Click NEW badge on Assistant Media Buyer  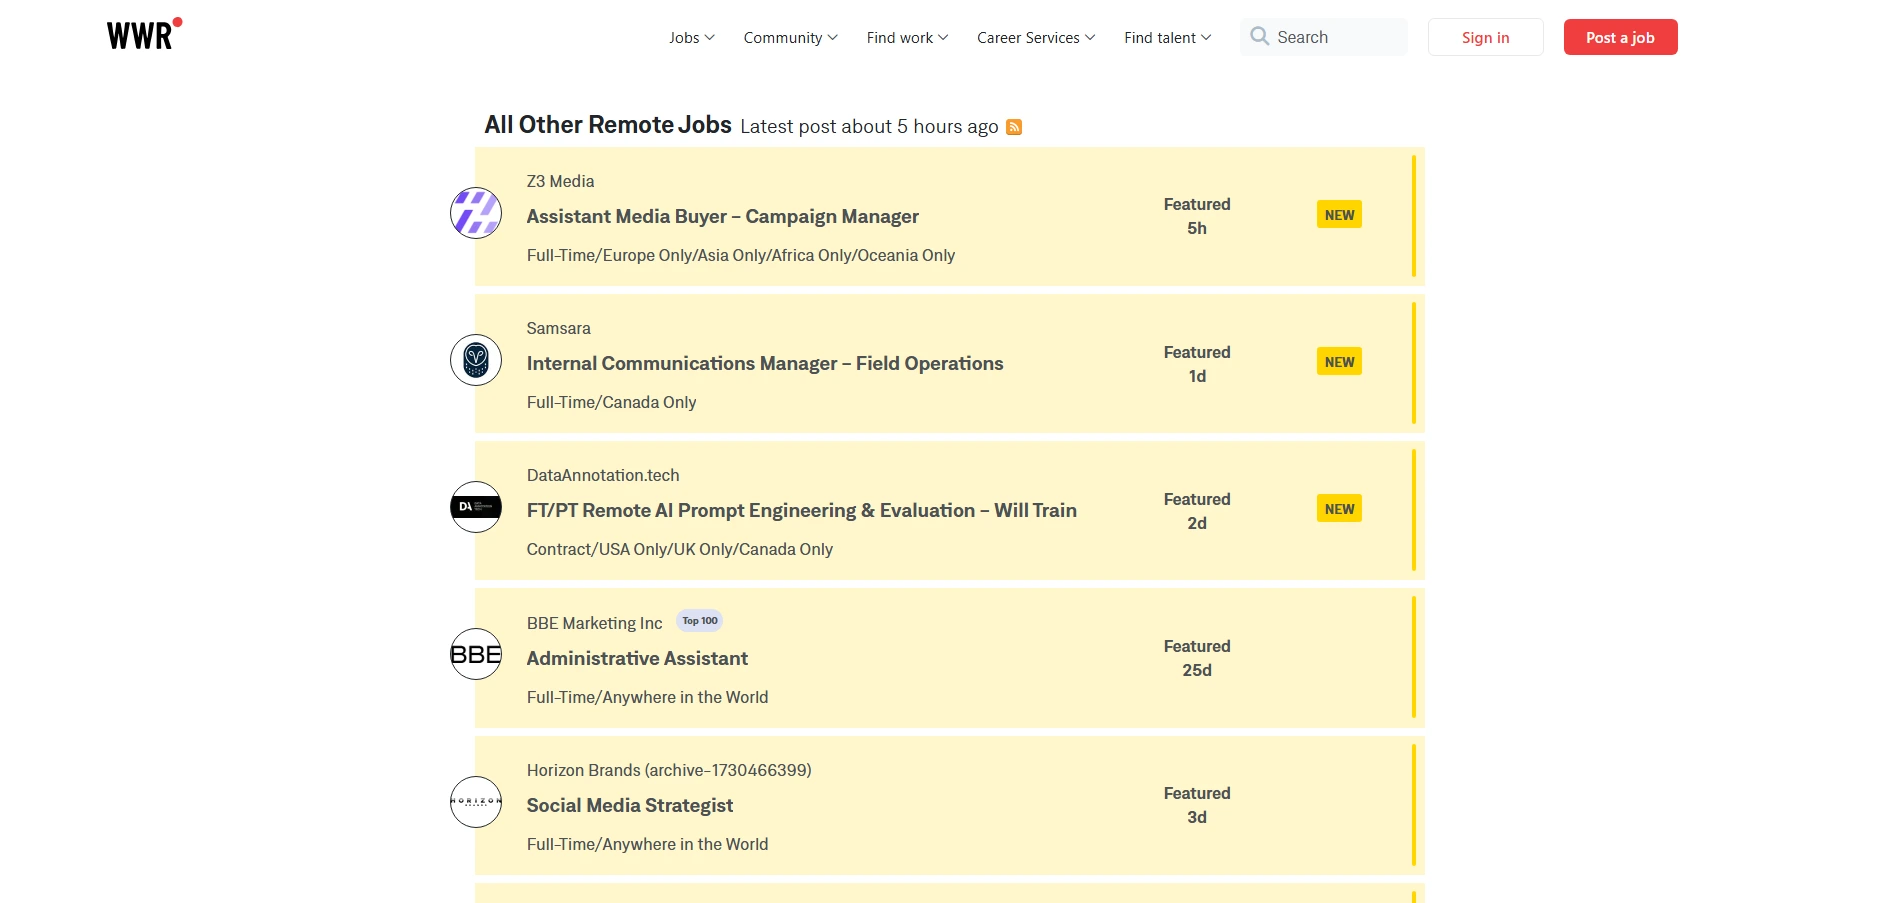[x=1339, y=215]
